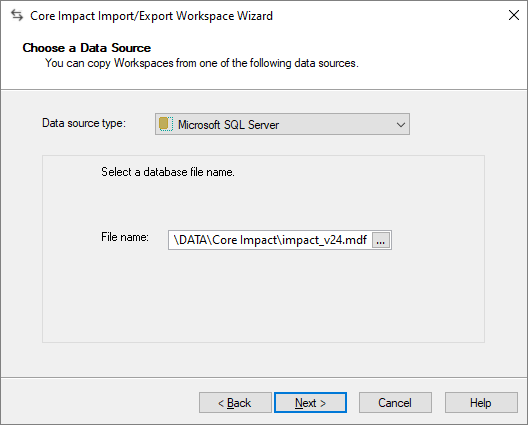Click the wizard title bar text
Image resolution: width=528 pixels, height=425 pixels.
pyautogui.click(x=152, y=16)
